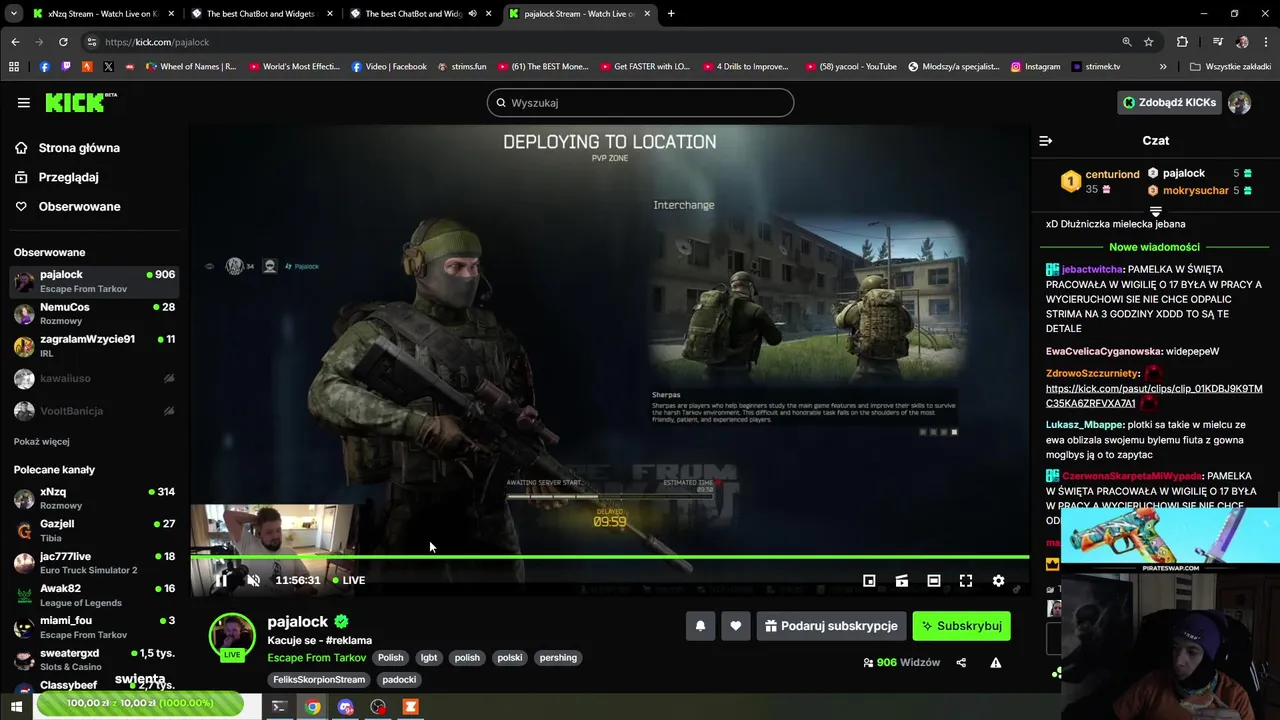Open Windows Start menu
1280x720 pixels.
tap(16, 706)
